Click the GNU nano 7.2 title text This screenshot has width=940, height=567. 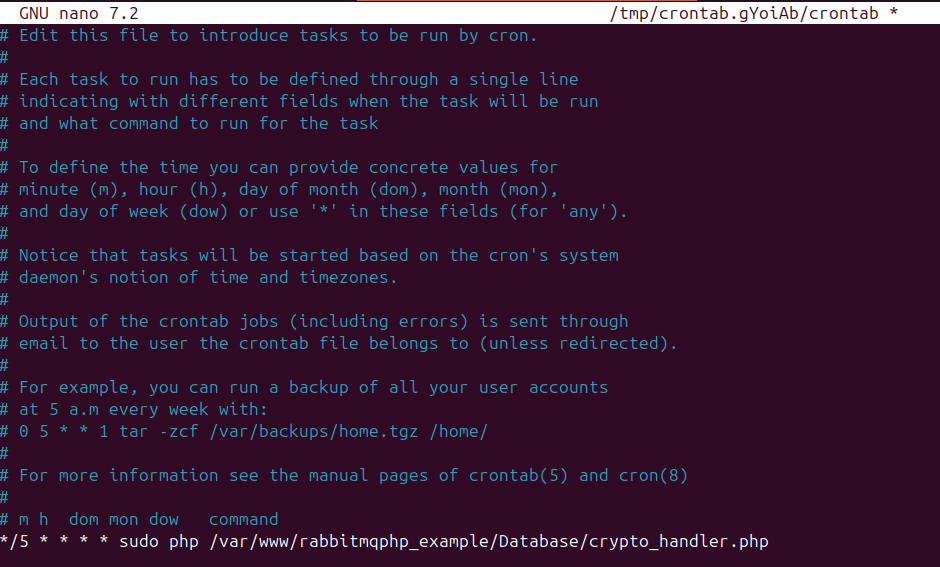tap(78, 12)
